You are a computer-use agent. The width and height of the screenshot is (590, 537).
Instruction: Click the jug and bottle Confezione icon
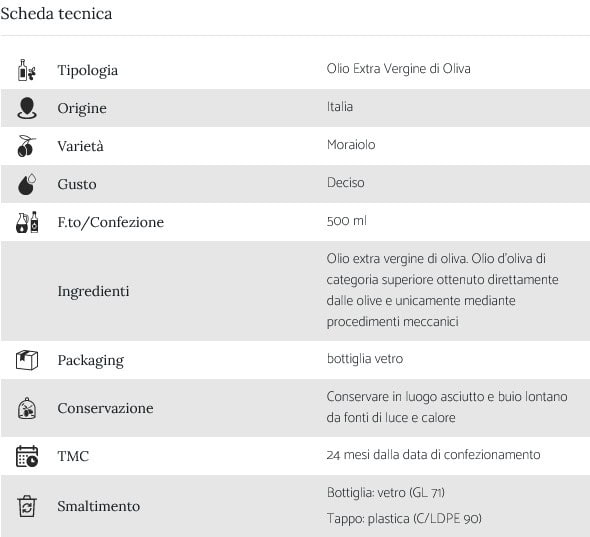click(27, 222)
